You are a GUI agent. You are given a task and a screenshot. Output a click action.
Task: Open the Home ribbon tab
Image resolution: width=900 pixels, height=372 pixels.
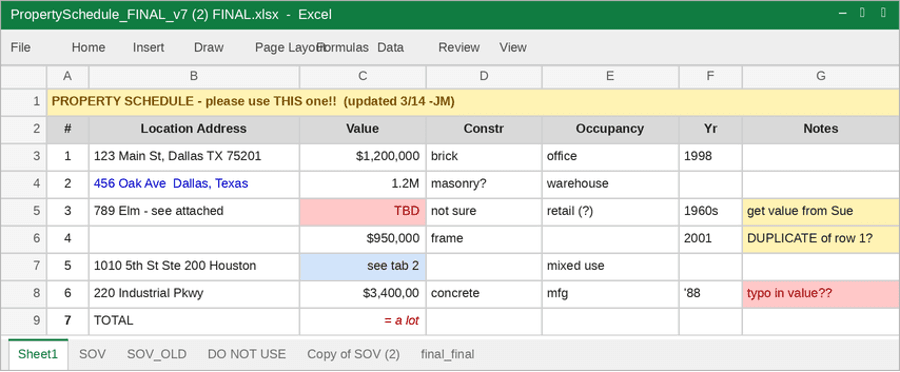pyautogui.click(x=88, y=48)
